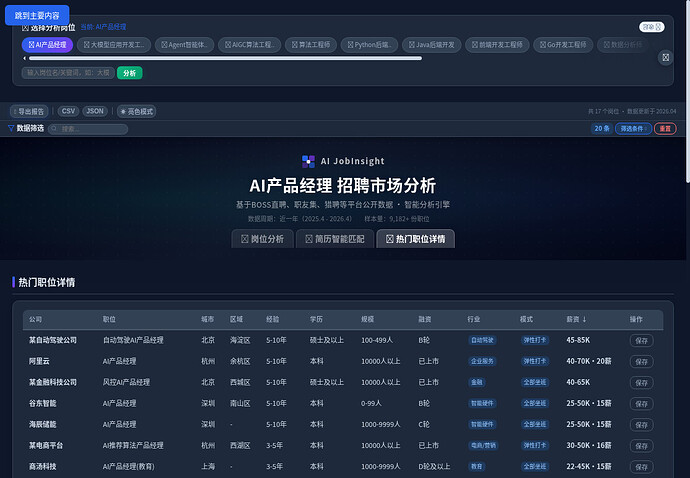Image resolution: width=690 pixels, height=478 pixels.
Task: Click the round icon button right of the job chips
Action: [x=665, y=57]
